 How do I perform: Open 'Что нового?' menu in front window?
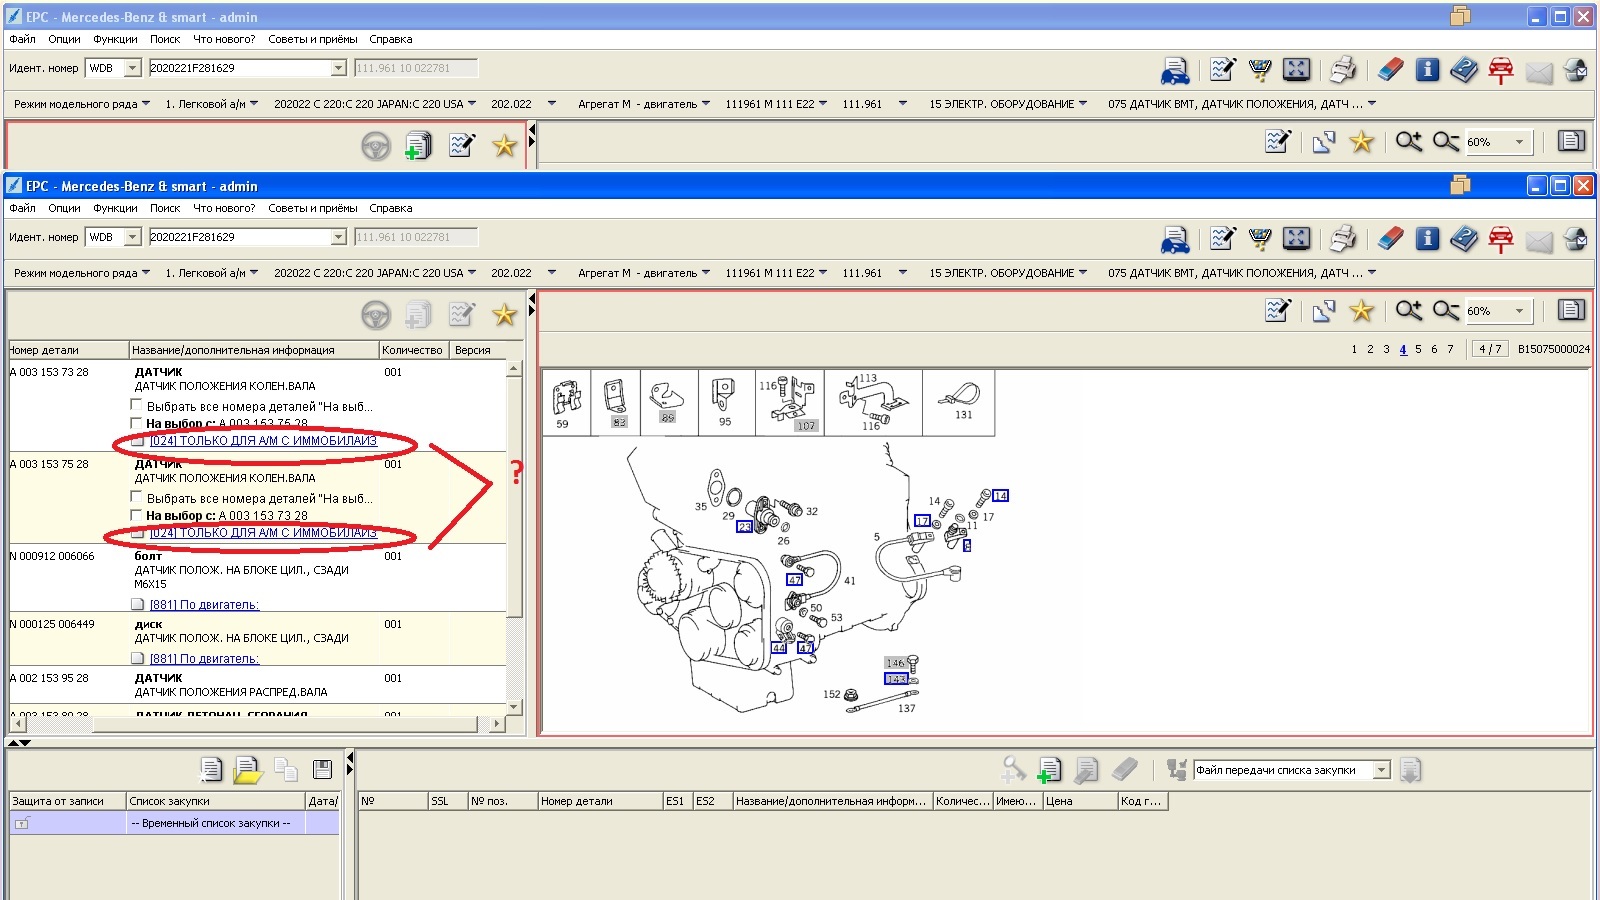coord(224,208)
